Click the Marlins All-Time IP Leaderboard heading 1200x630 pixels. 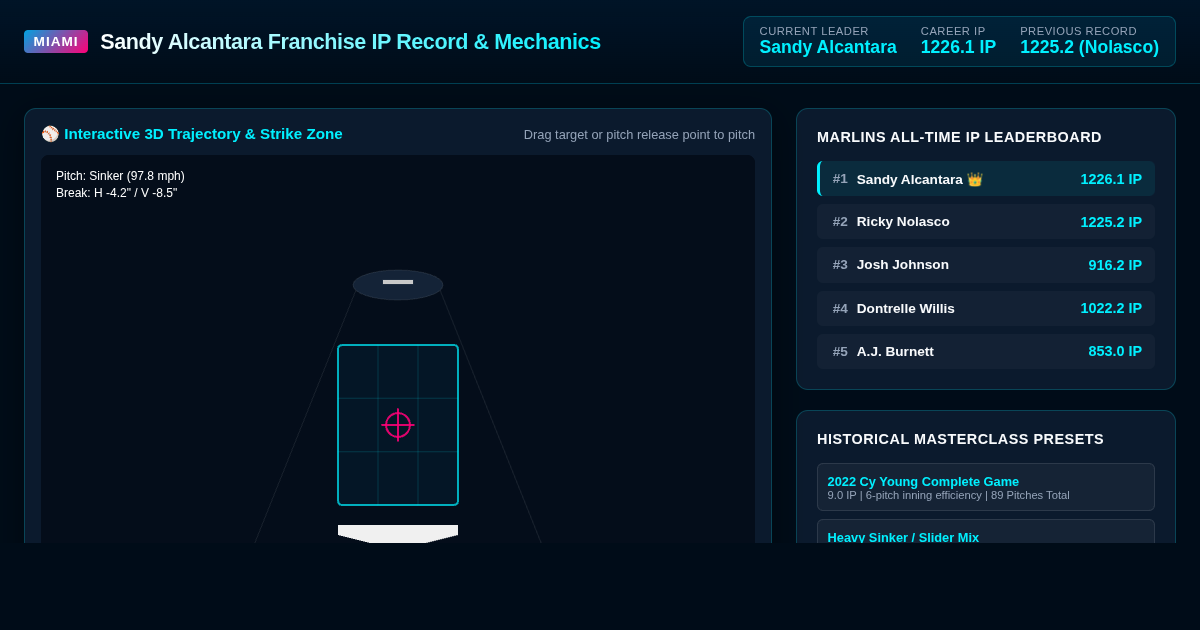tap(959, 137)
